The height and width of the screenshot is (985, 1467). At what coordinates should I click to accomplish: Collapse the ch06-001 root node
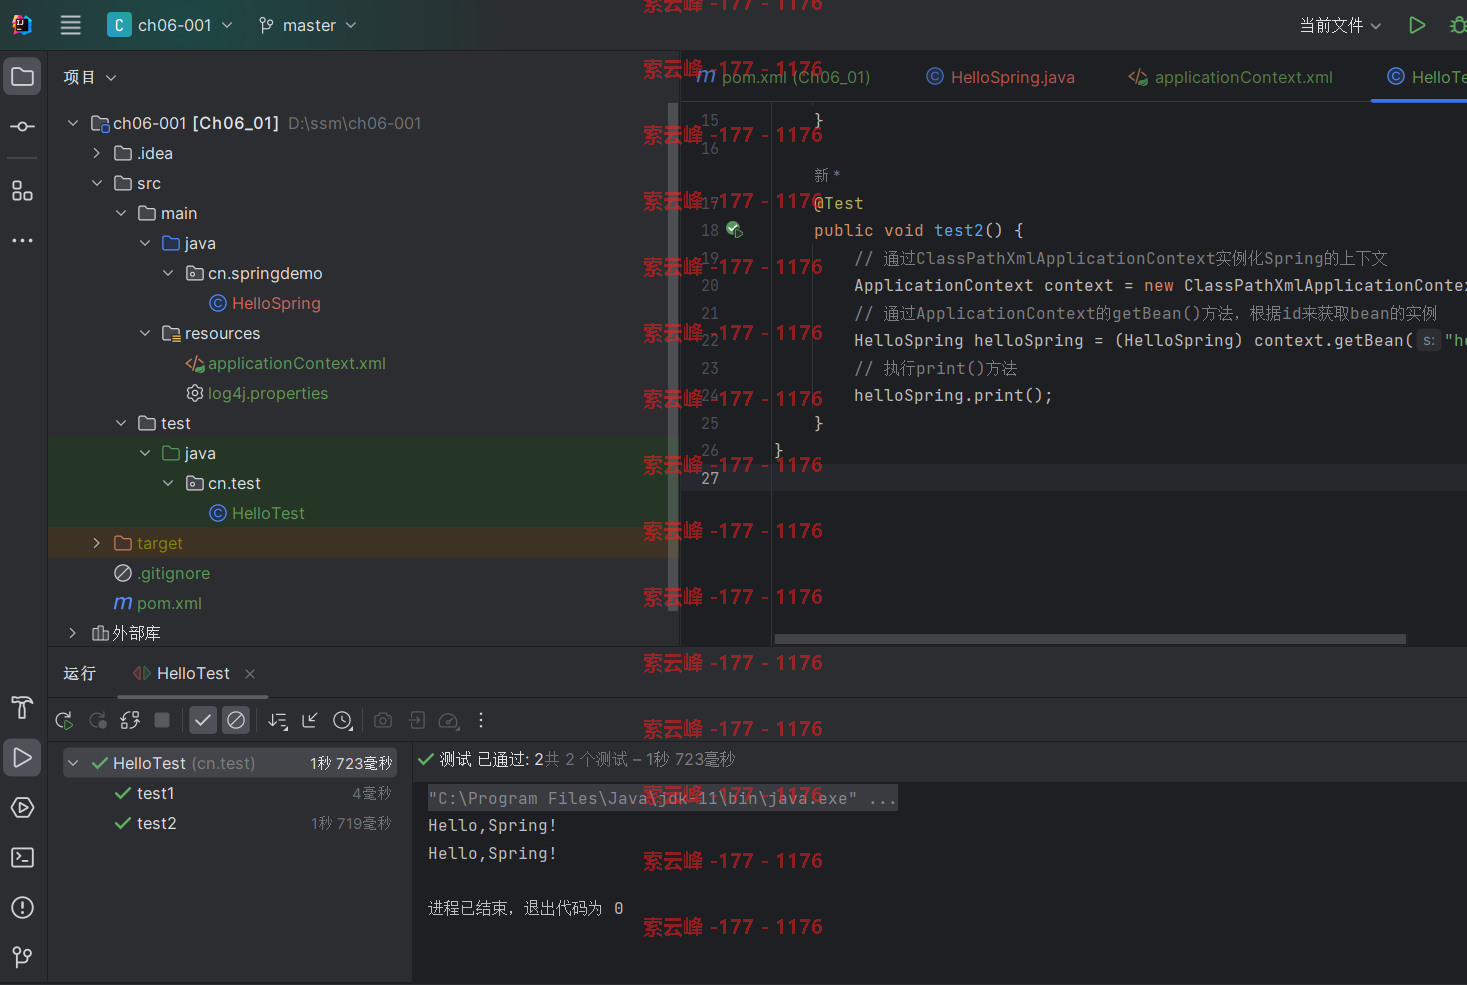[x=73, y=123]
